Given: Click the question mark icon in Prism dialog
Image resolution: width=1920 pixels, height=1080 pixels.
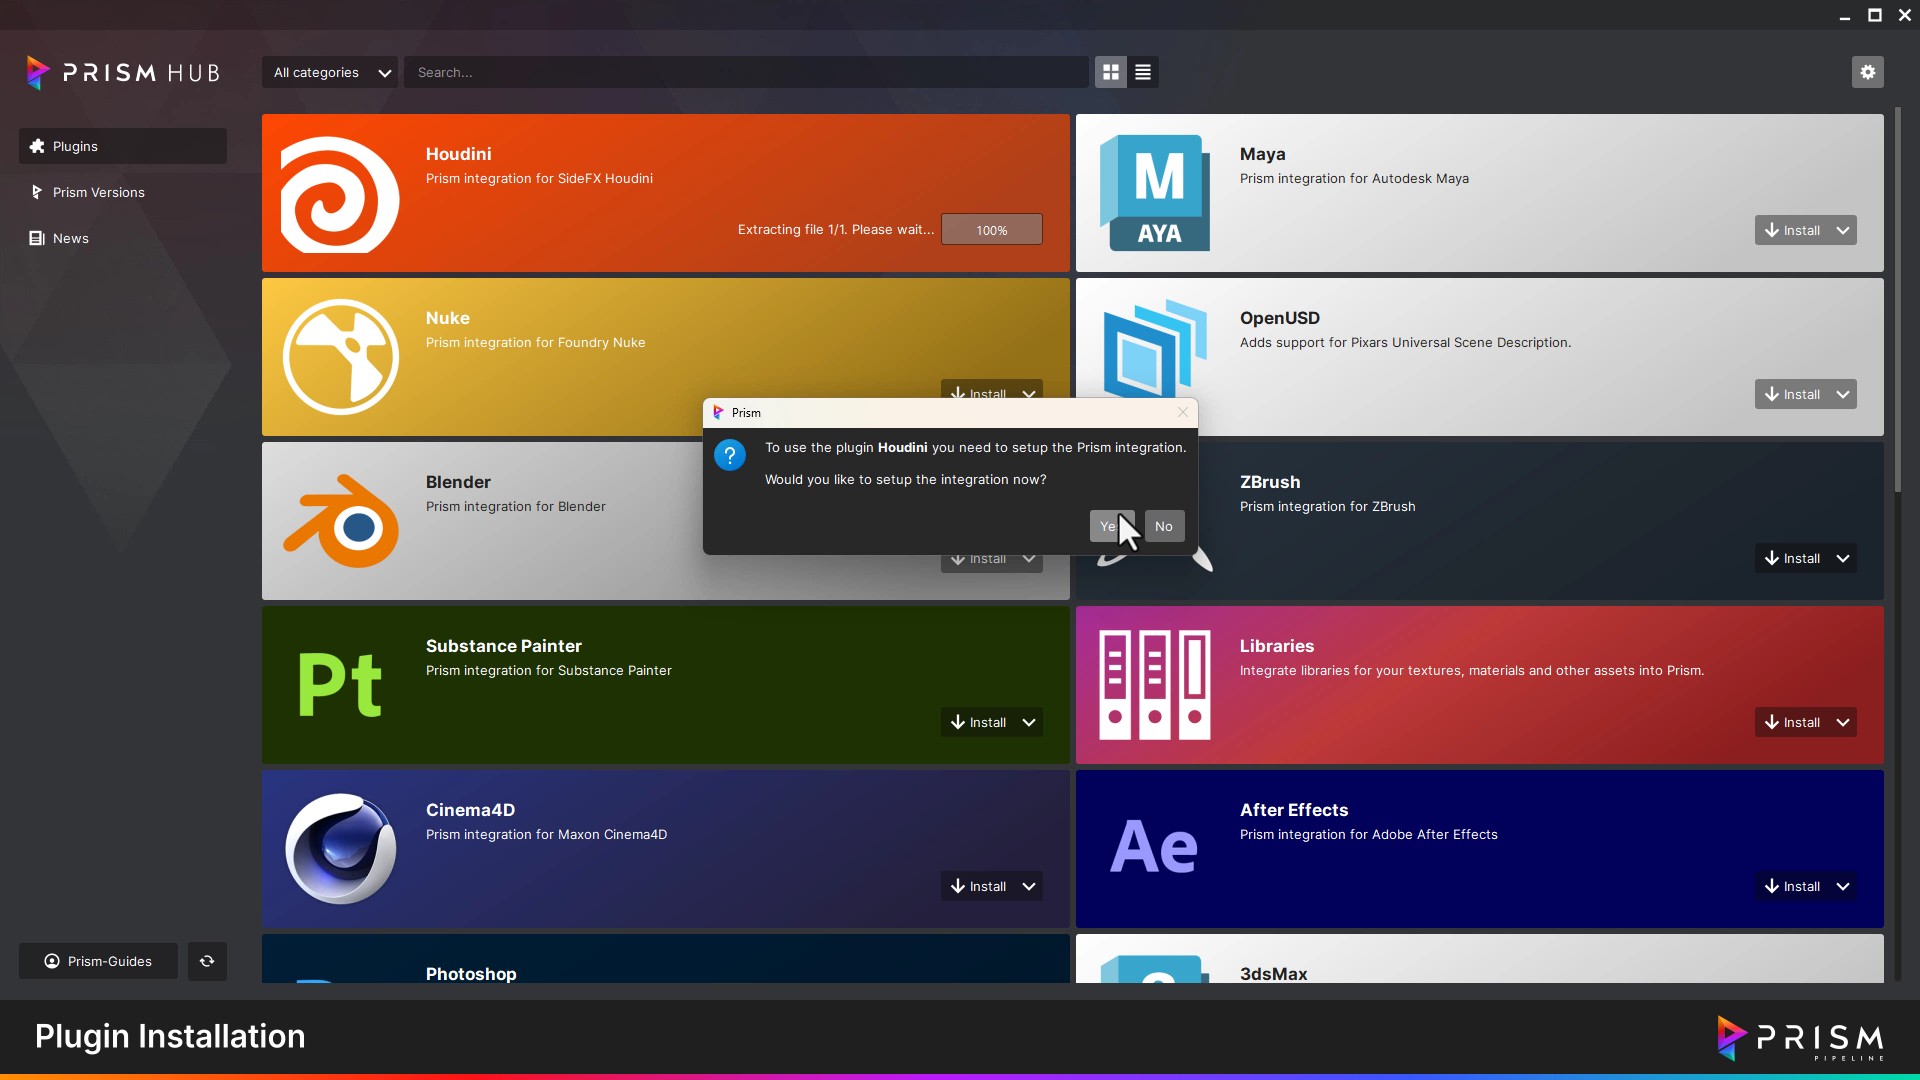Looking at the screenshot, I should [730, 455].
